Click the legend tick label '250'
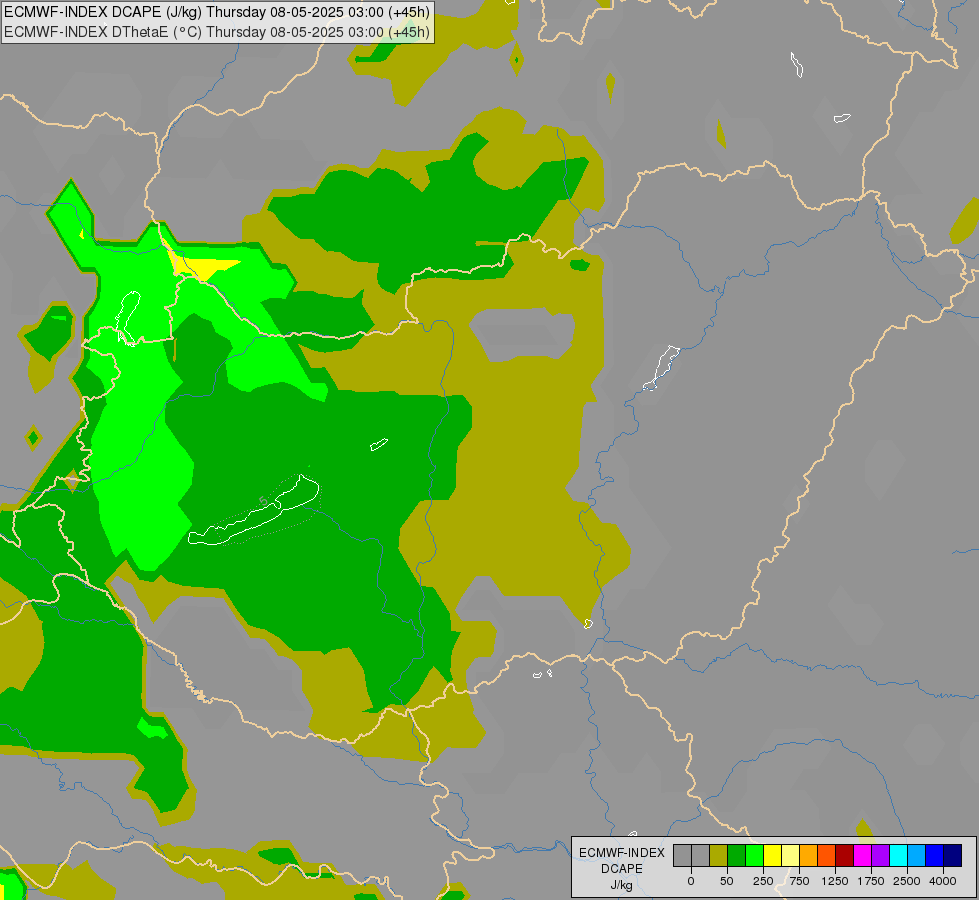Image resolution: width=979 pixels, height=900 pixels. pyautogui.click(x=763, y=881)
